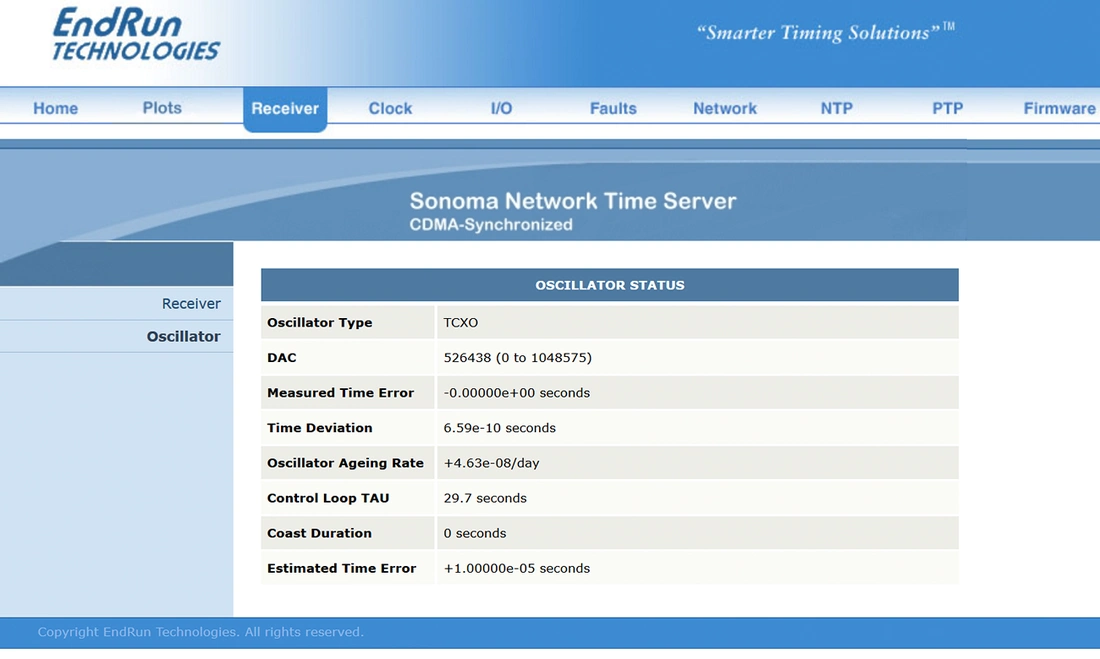The image size is (1100, 659).
Task: Click the Oscillator Status table header
Action: click(x=610, y=285)
